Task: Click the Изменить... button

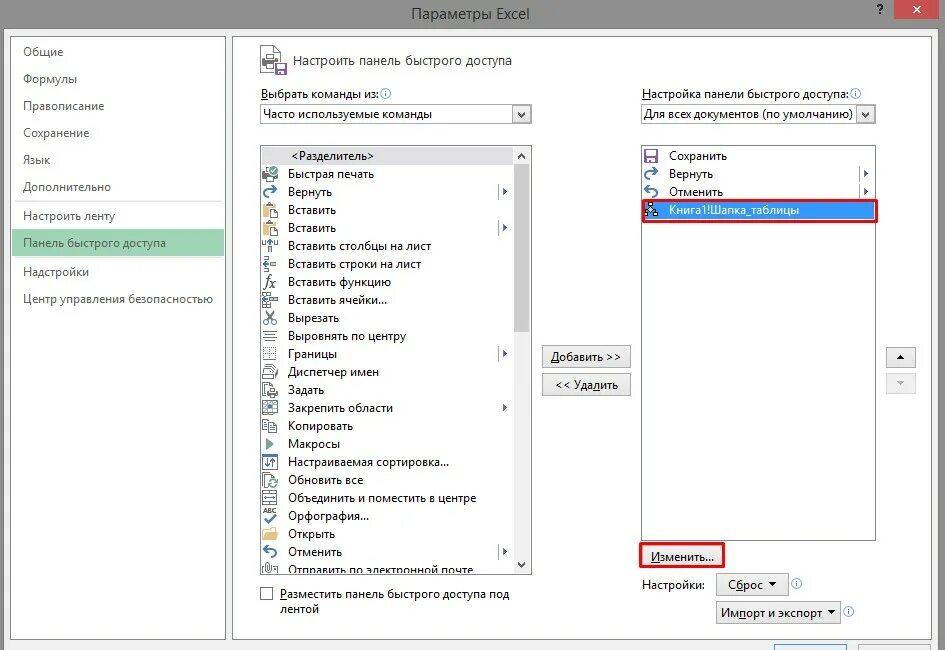Action: pos(682,556)
